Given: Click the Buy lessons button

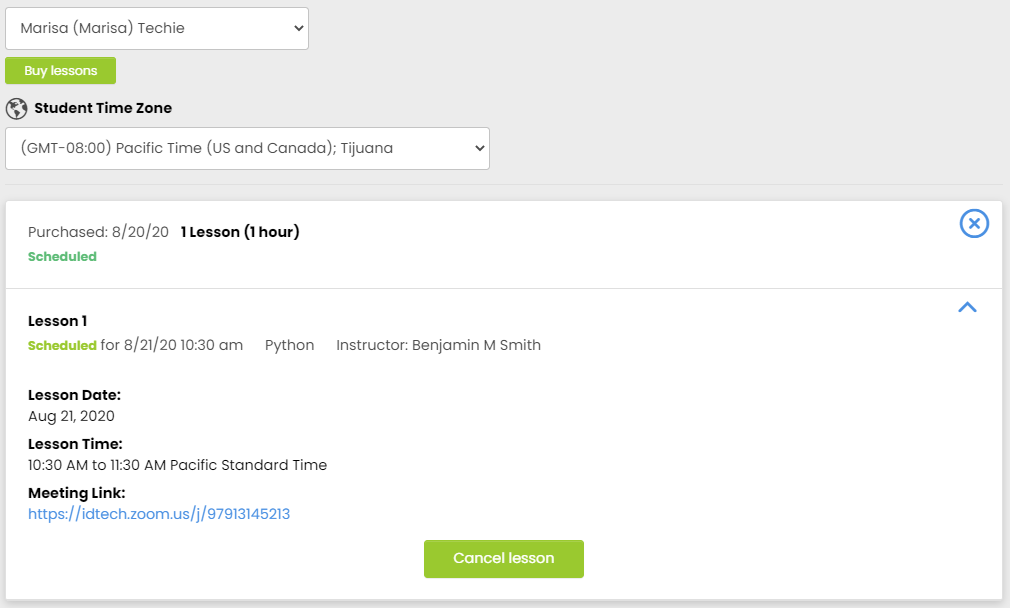Looking at the screenshot, I should tap(61, 70).
